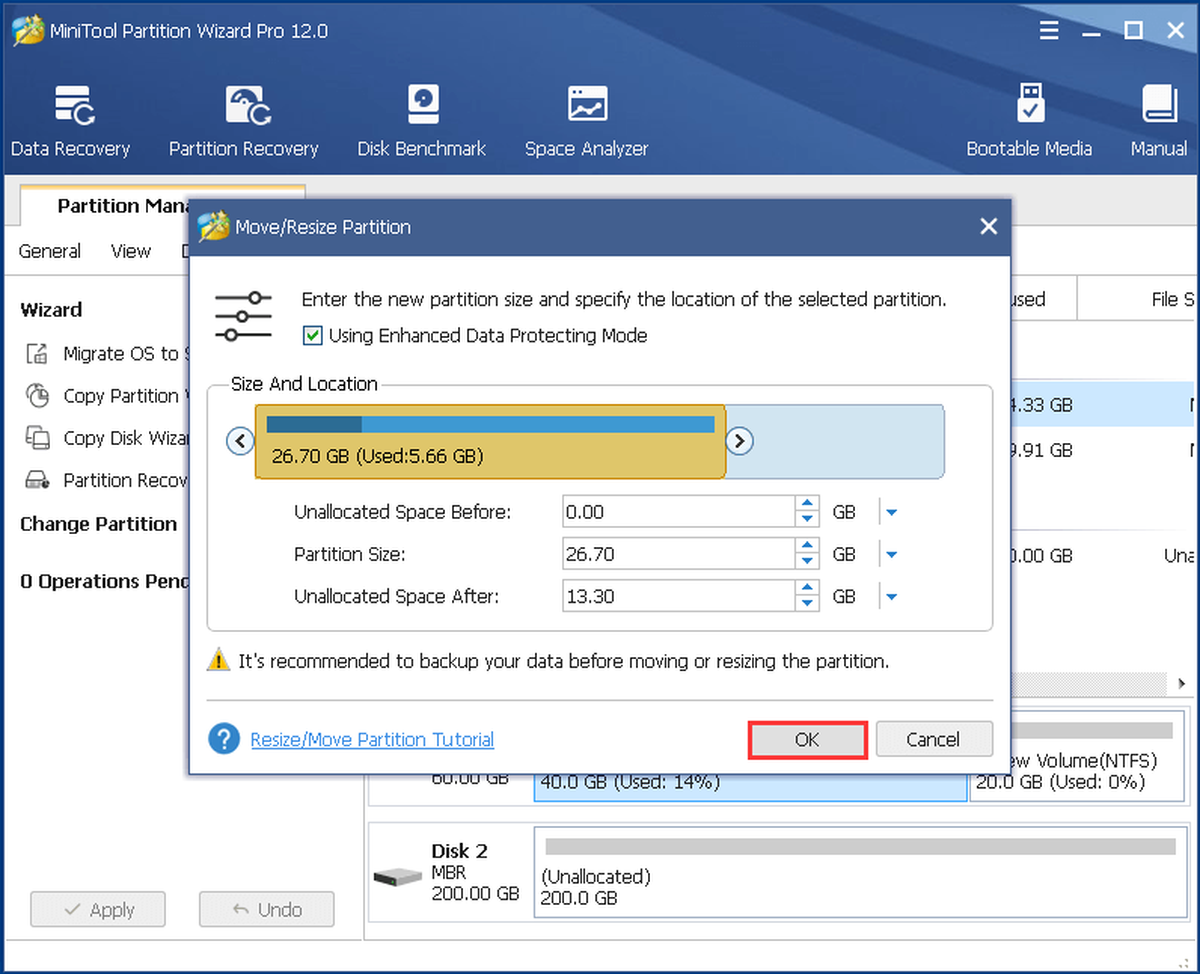Confirm the resize with OK button
Viewport: 1200px width, 974px height.
pos(807,739)
